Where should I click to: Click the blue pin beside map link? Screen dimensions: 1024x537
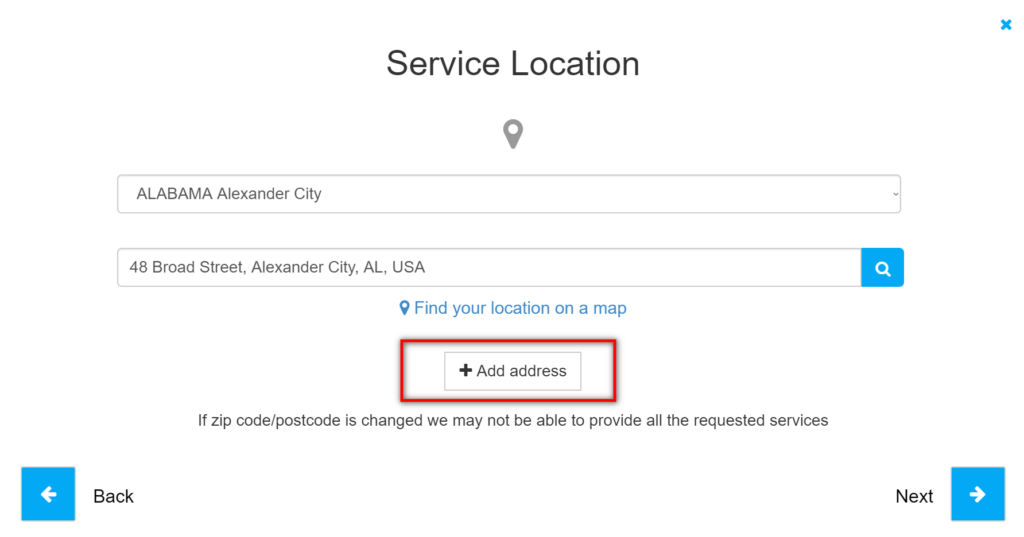[404, 308]
